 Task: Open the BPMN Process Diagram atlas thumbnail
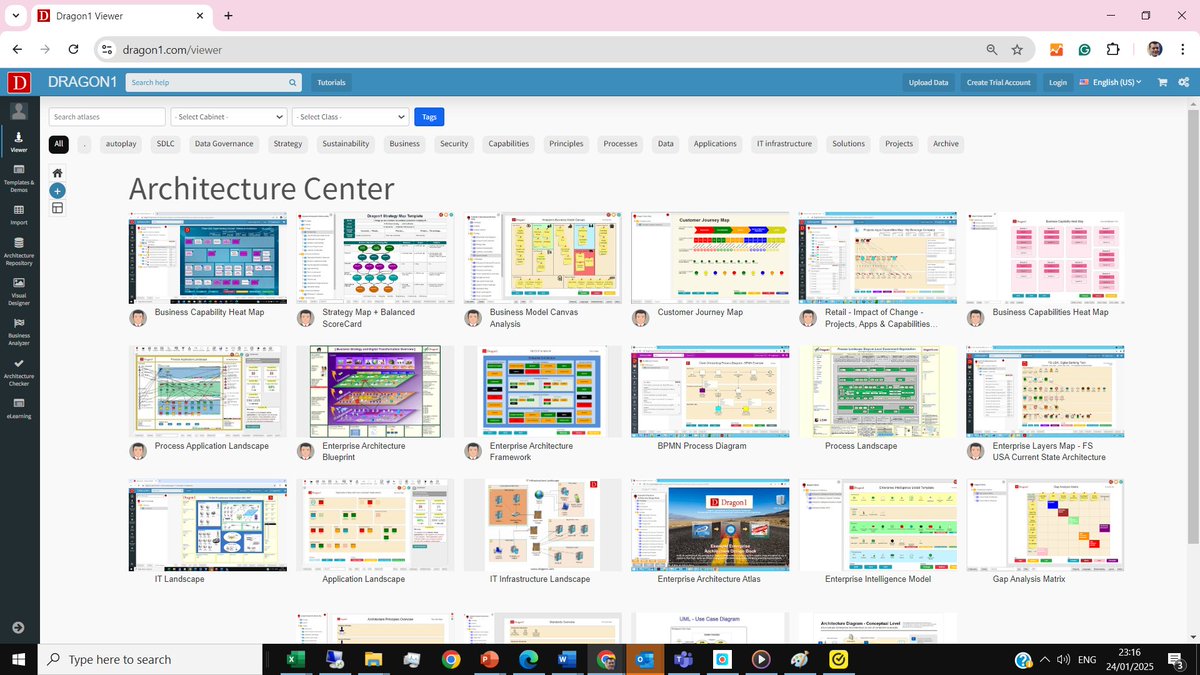point(709,390)
